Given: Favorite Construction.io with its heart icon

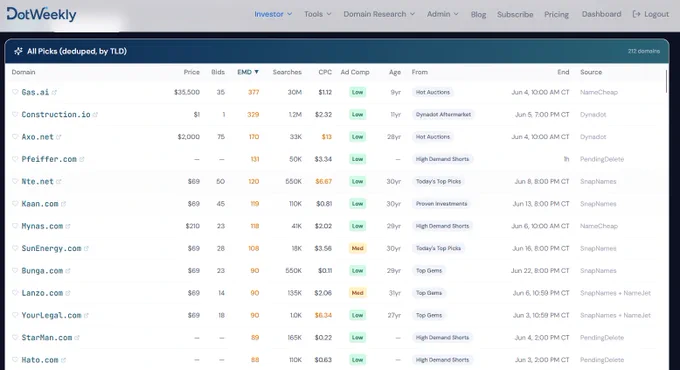Looking at the screenshot, I should 15,114.
